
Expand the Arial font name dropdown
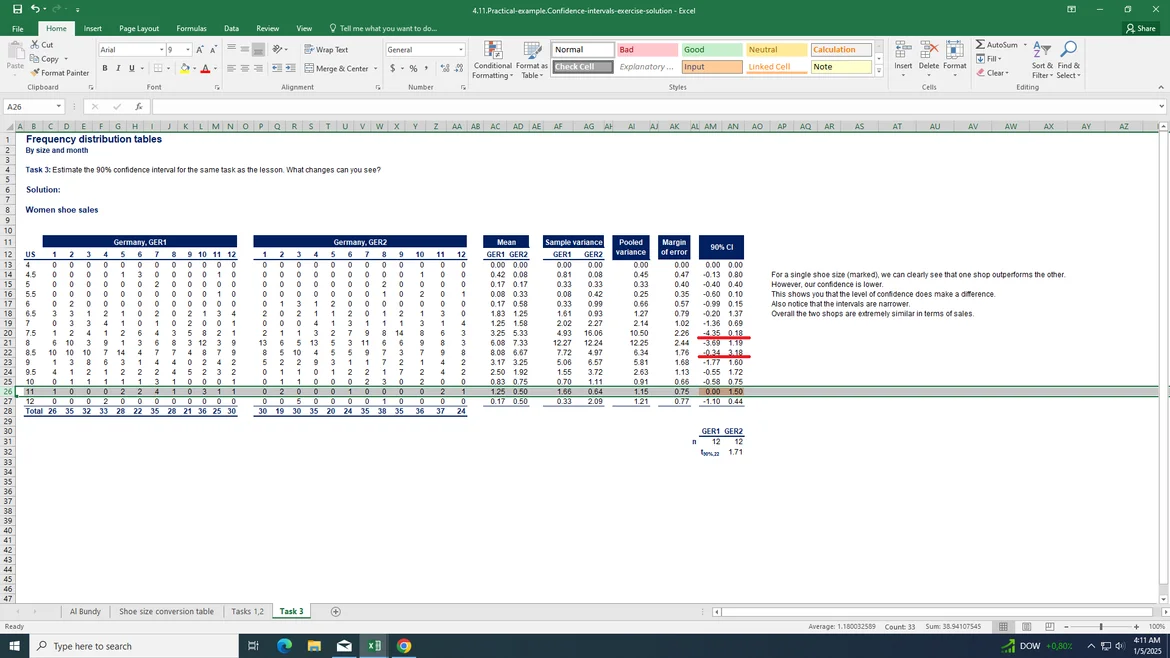161,50
